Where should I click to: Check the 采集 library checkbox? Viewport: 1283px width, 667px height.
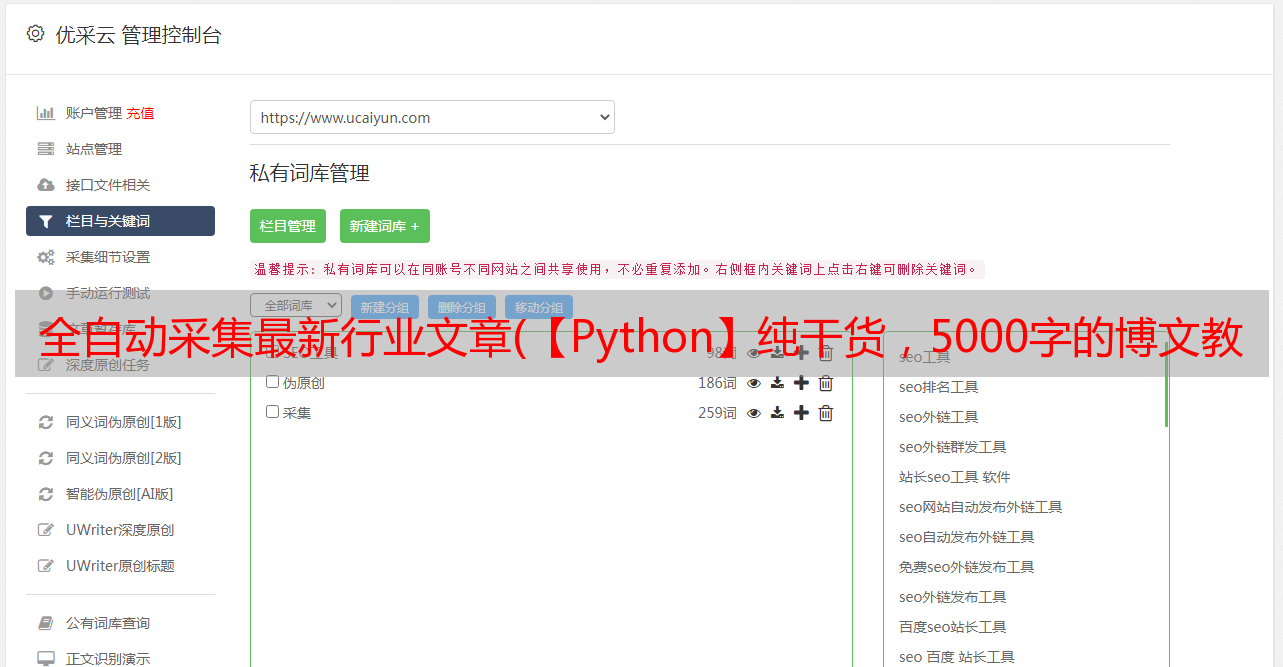(272, 412)
